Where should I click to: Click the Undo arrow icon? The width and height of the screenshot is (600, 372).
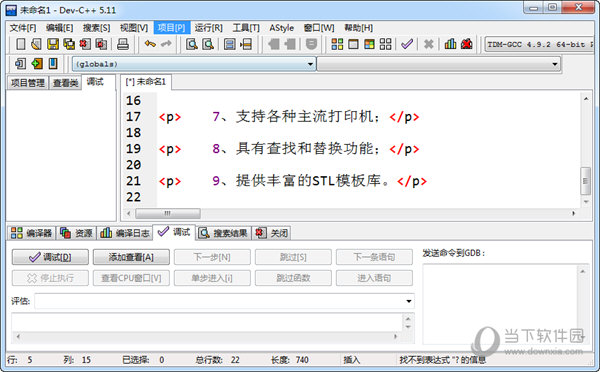pos(150,44)
